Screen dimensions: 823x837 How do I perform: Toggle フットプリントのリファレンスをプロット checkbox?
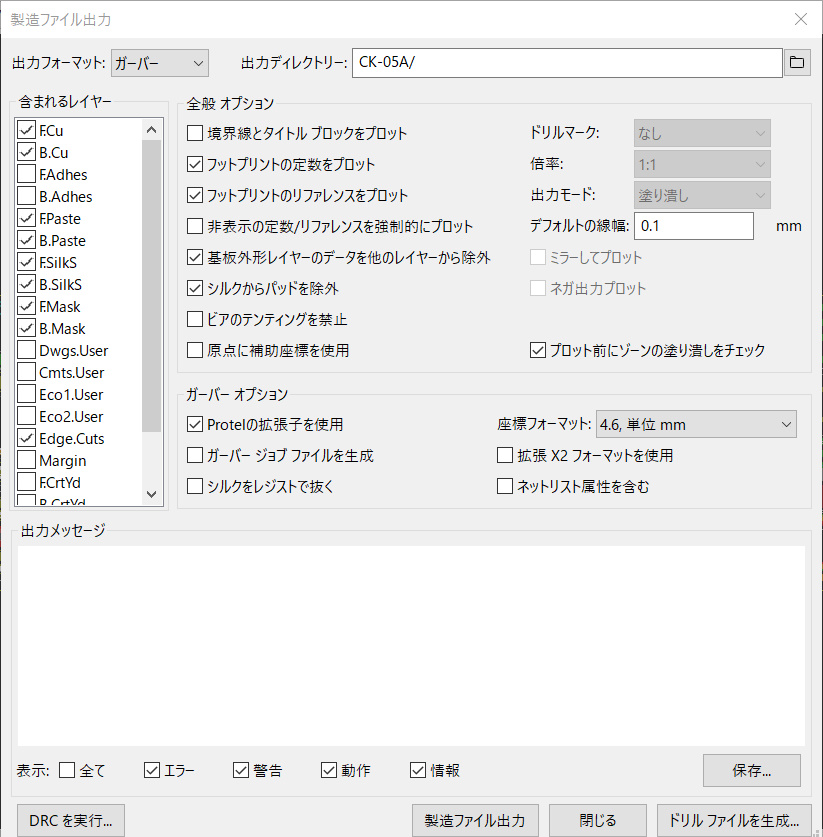(x=195, y=195)
